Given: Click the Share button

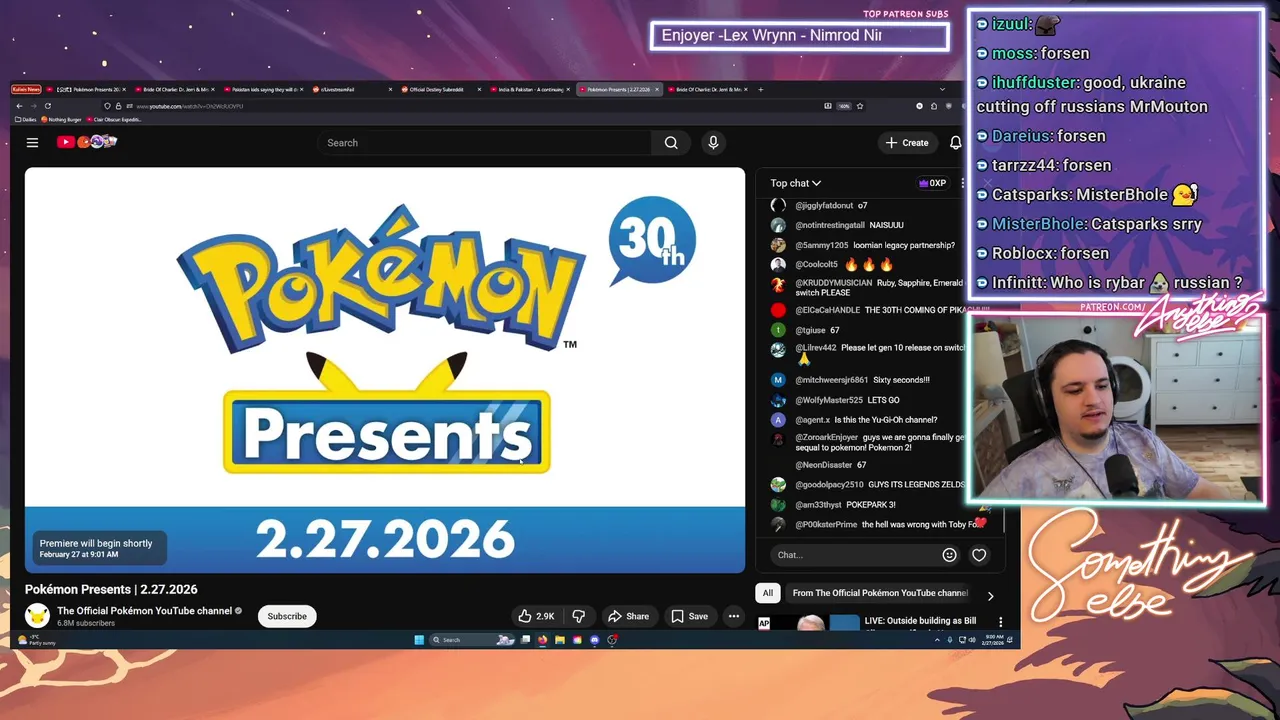Looking at the screenshot, I should pyautogui.click(x=629, y=616).
